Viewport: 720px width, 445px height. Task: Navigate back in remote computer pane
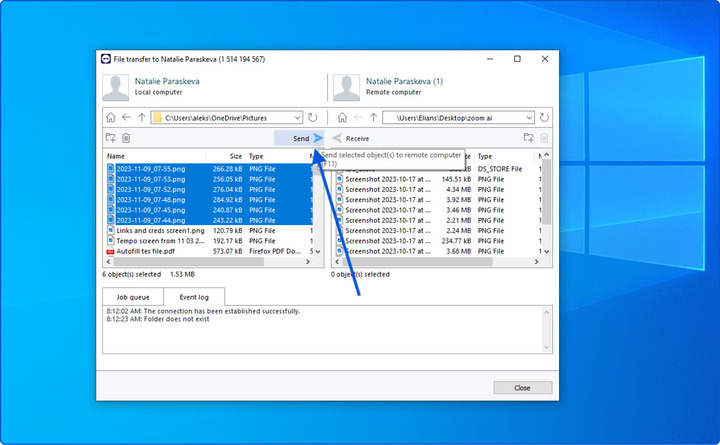coord(358,118)
